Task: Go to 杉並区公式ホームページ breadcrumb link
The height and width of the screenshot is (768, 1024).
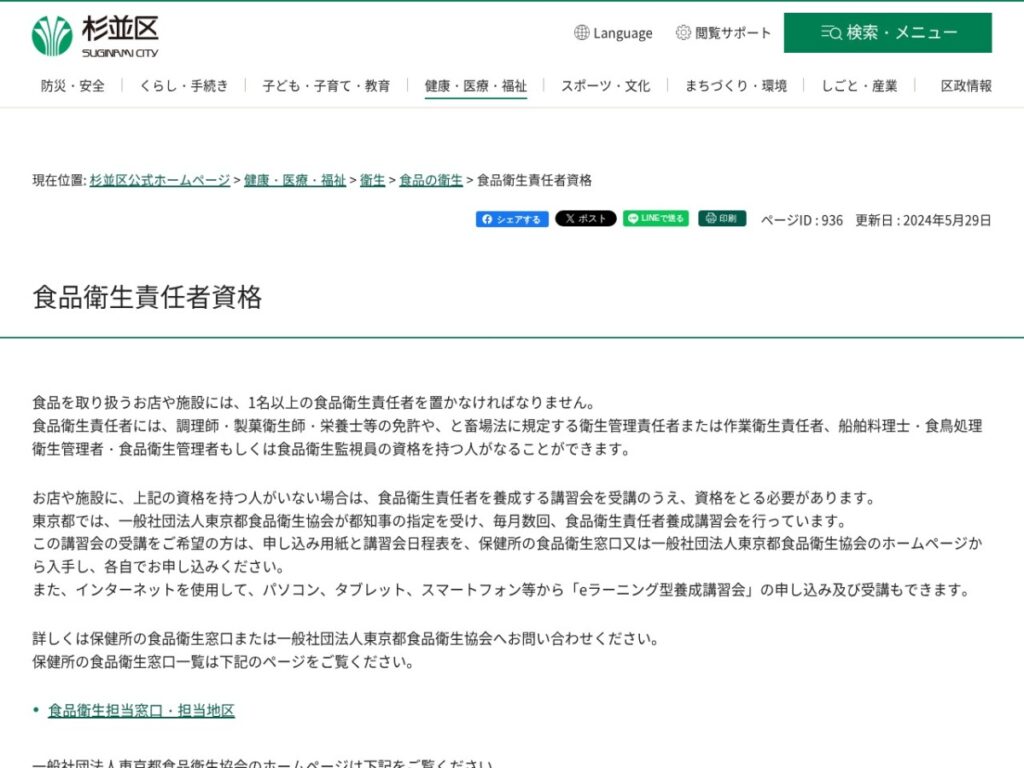Action: (x=160, y=180)
